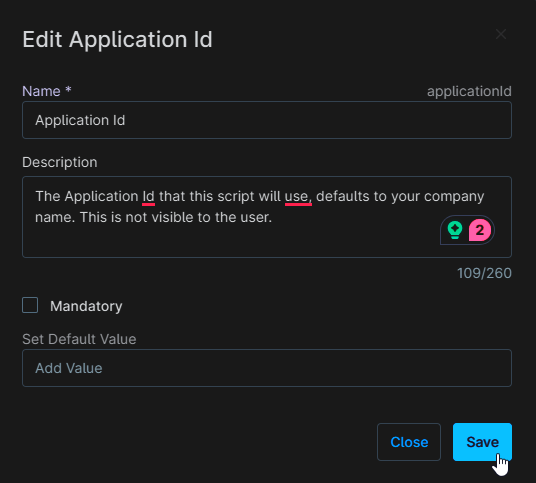Close the dialog using the Close button
The height and width of the screenshot is (483, 536).
coord(409,442)
